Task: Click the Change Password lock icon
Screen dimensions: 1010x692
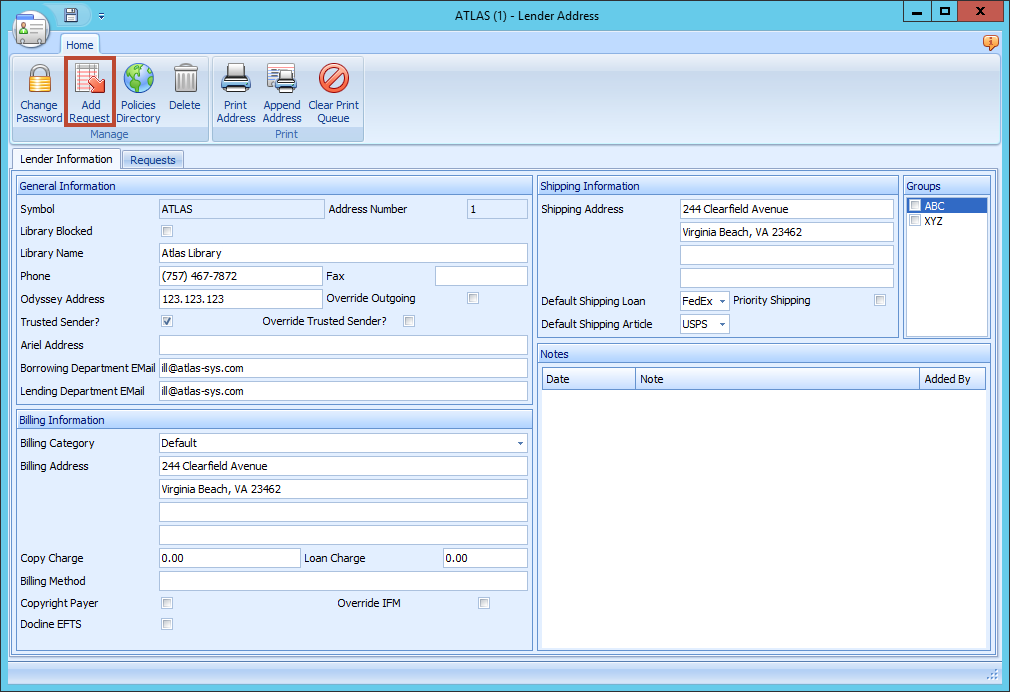Action: [39, 80]
